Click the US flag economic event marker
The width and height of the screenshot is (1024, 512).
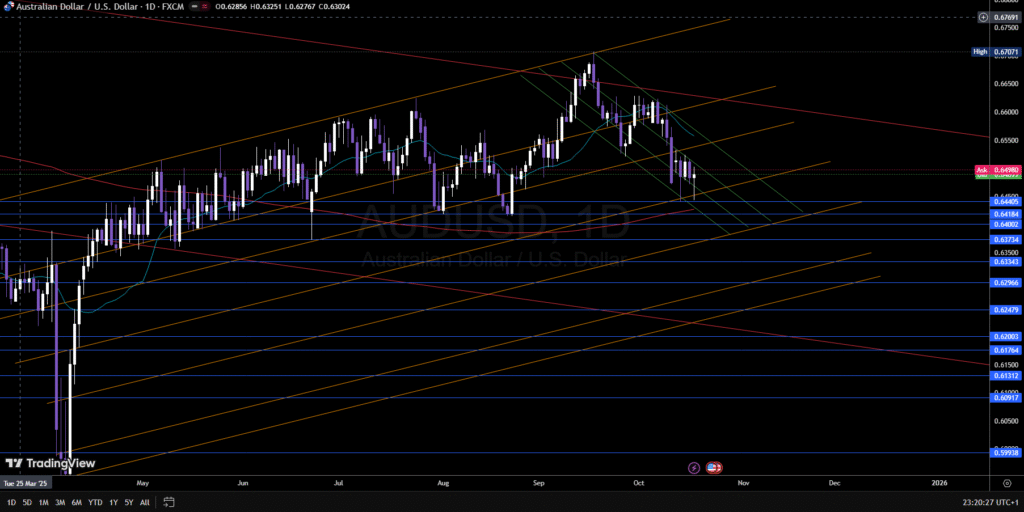click(715, 467)
